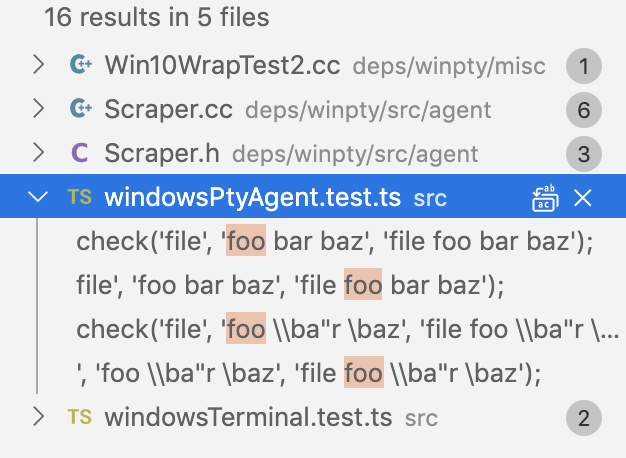
Task: Expand the Scraper.h results chevron
Action: 39,153
